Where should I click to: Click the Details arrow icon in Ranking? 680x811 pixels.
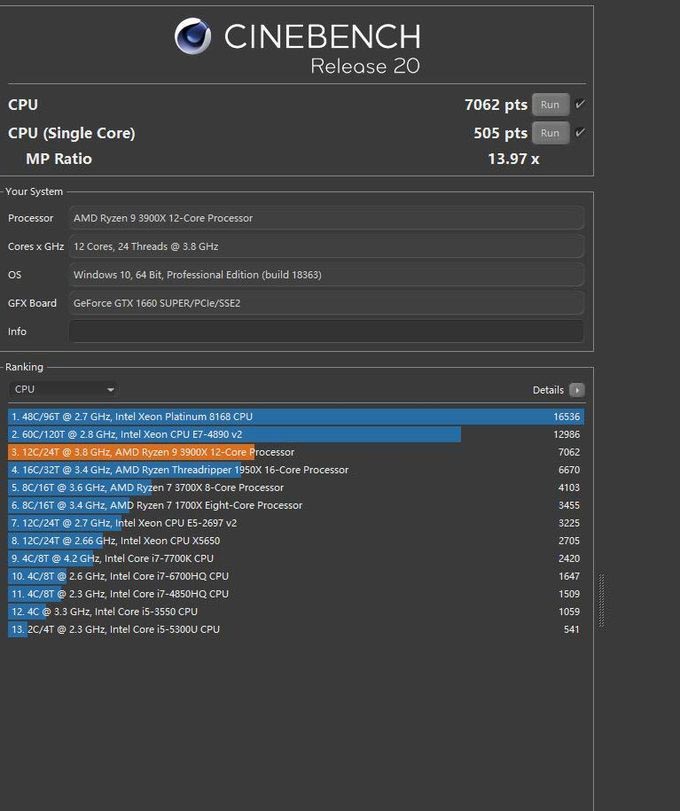pos(577,390)
